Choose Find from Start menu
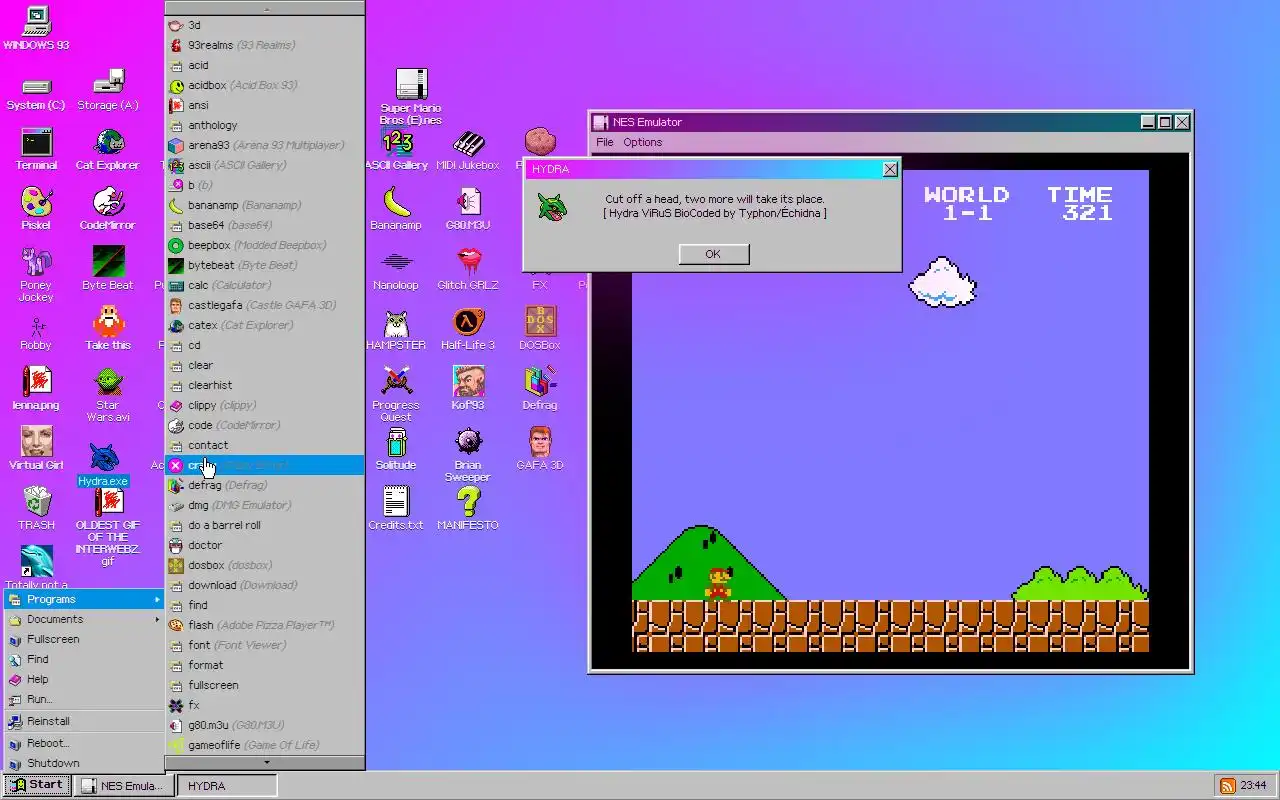This screenshot has height=800, width=1280. 84,659
